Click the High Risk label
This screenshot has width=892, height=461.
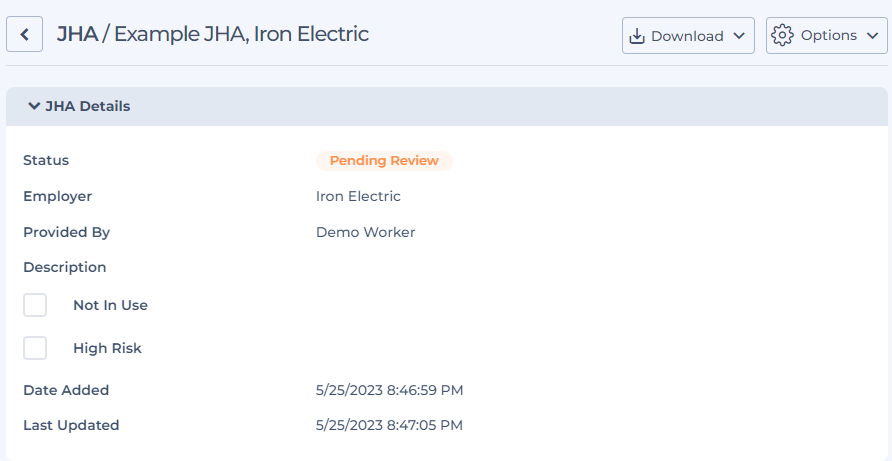pyautogui.click(x=108, y=348)
